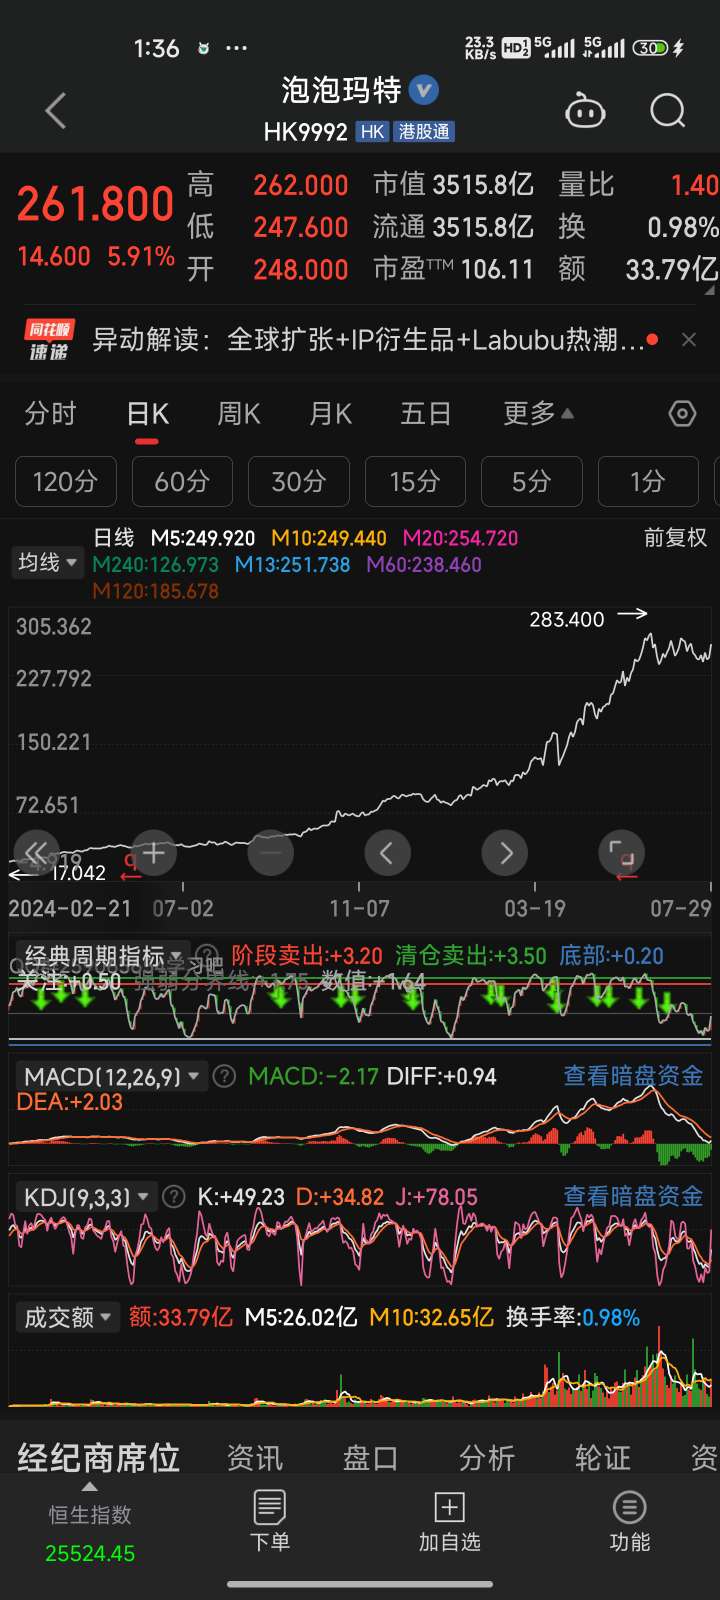Tap the 同花顺速递 logo icon
720x1600 pixels.
(49, 340)
